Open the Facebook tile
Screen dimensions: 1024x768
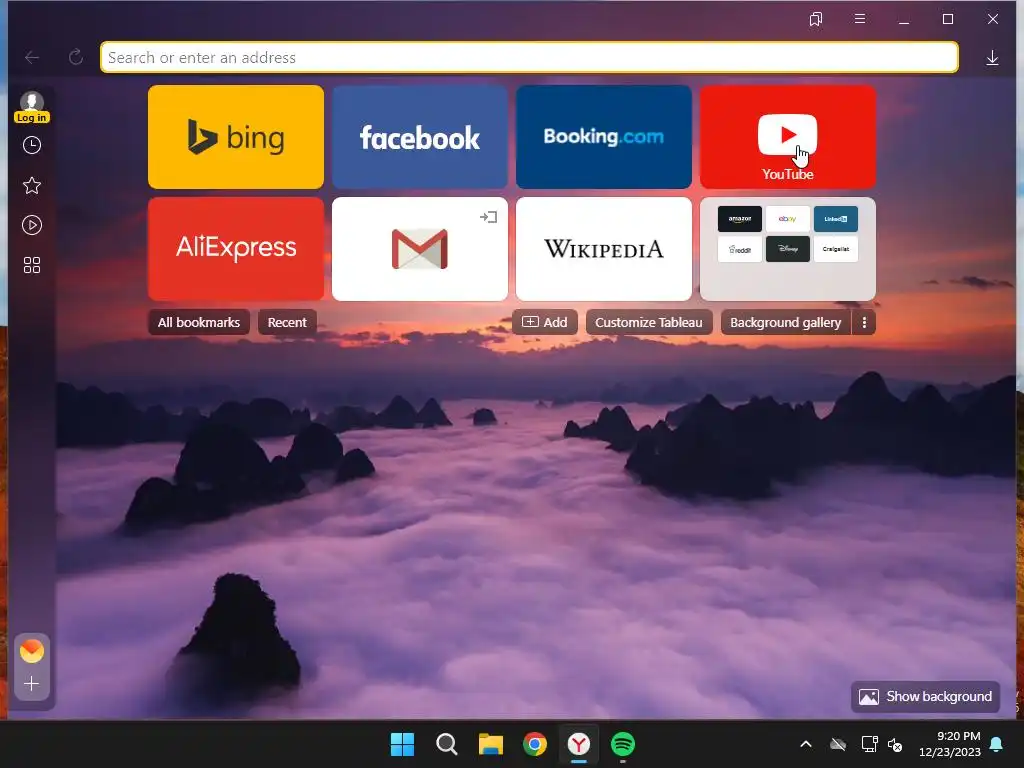point(420,137)
